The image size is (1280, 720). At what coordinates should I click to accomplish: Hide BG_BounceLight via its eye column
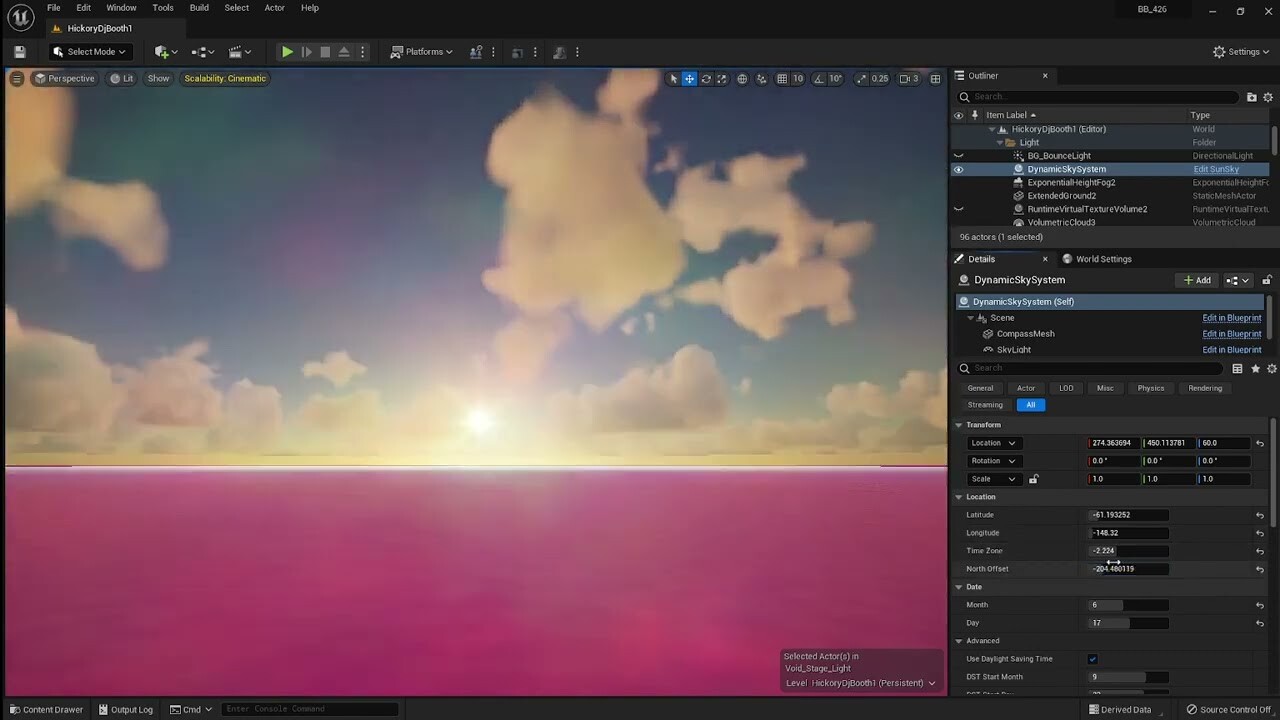(x=958, y=155)
